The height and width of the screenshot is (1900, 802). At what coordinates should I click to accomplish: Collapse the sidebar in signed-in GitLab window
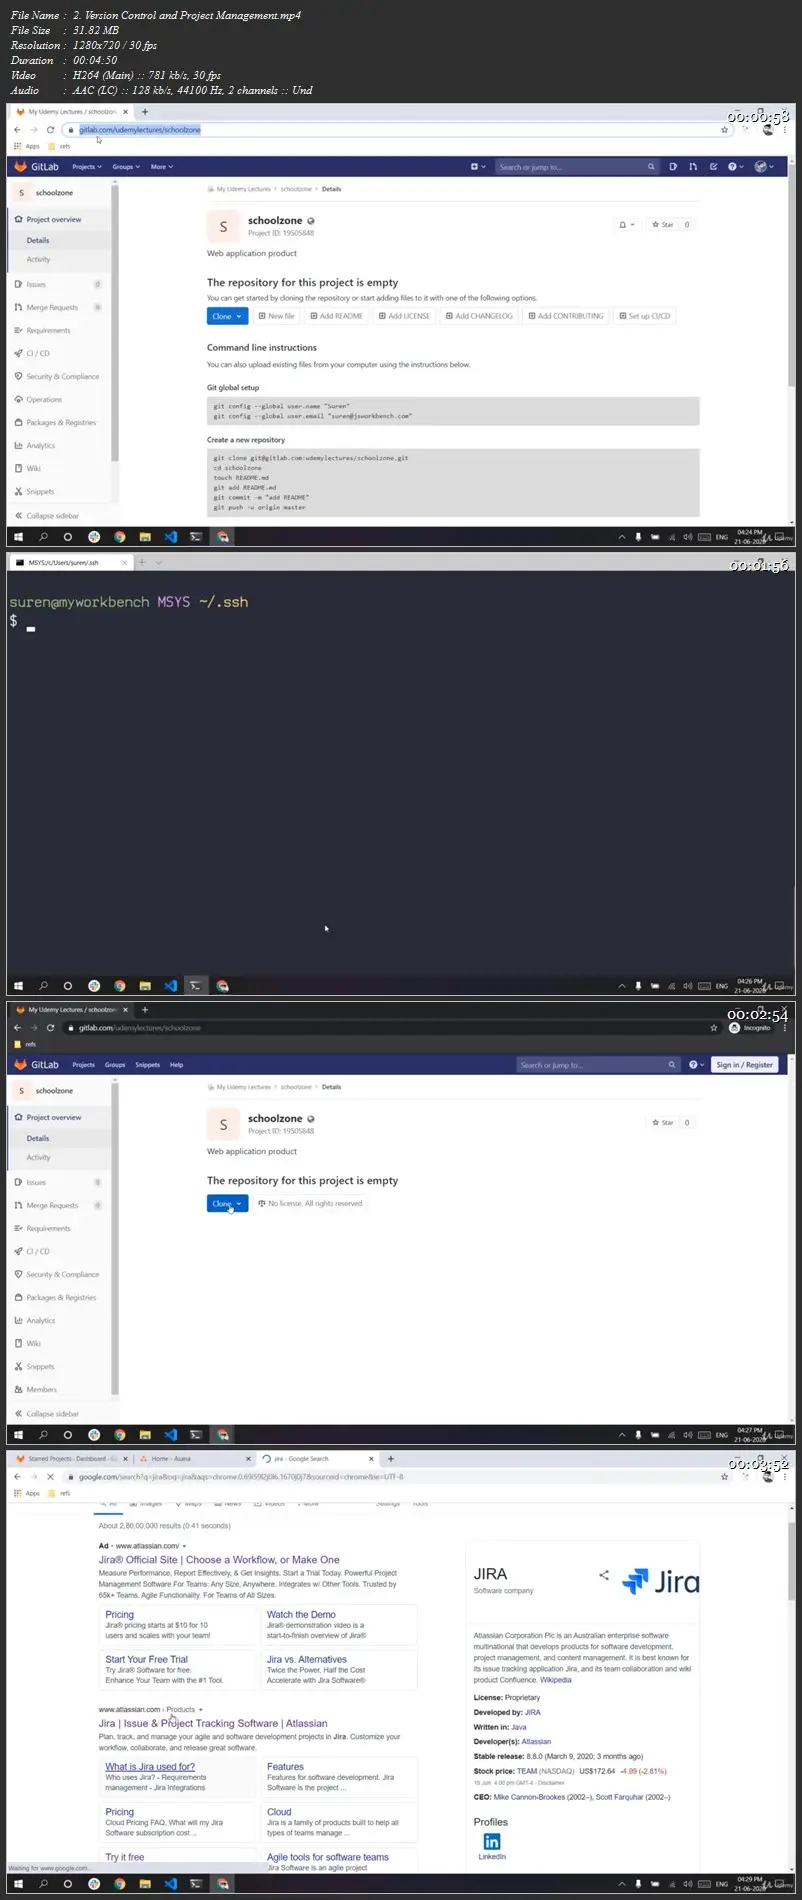coord(47,516)
